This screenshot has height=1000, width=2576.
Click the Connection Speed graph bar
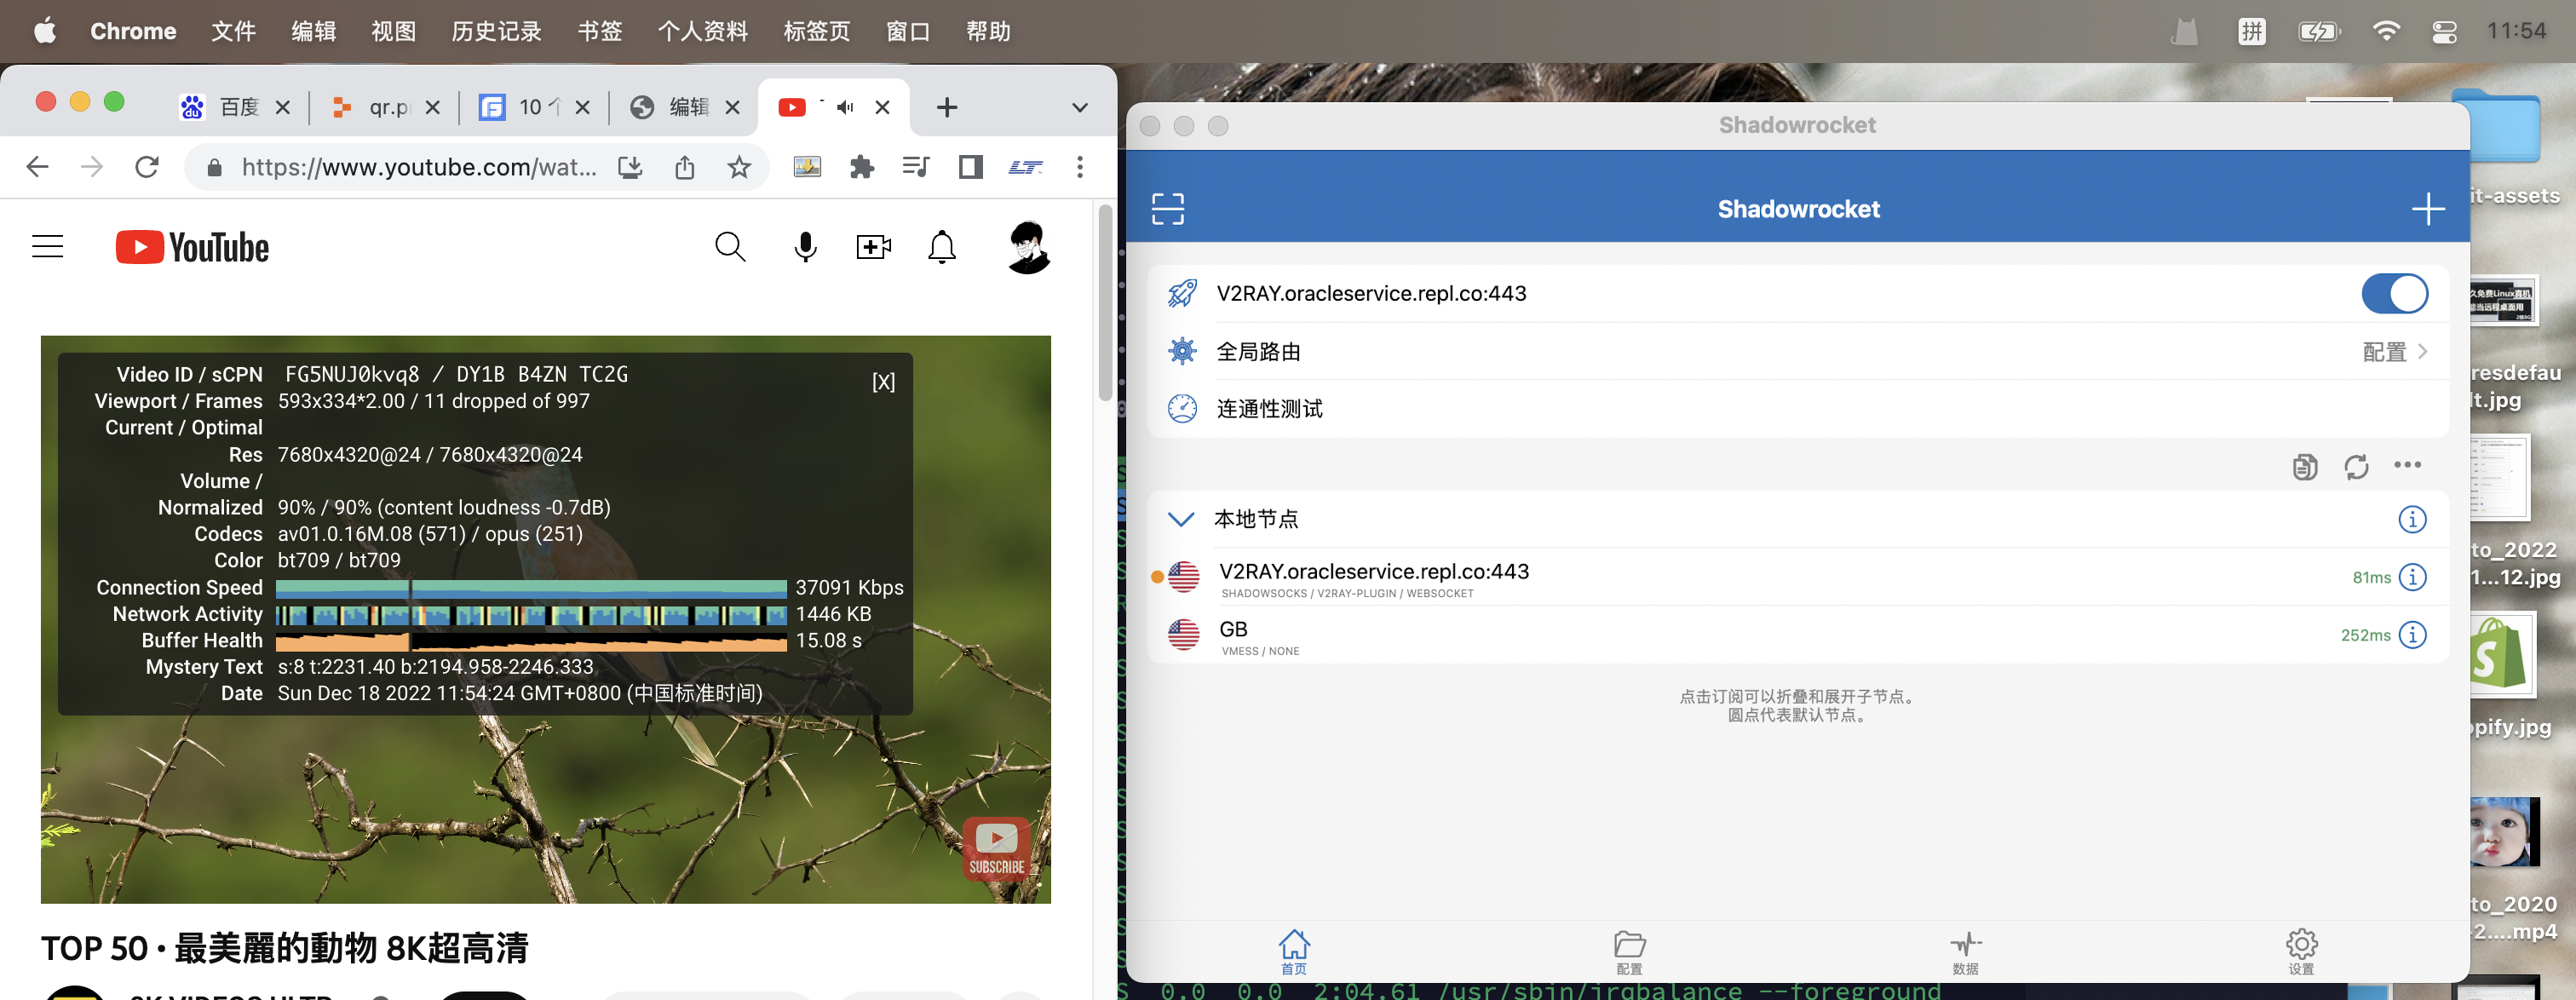[x=531, y=588]
